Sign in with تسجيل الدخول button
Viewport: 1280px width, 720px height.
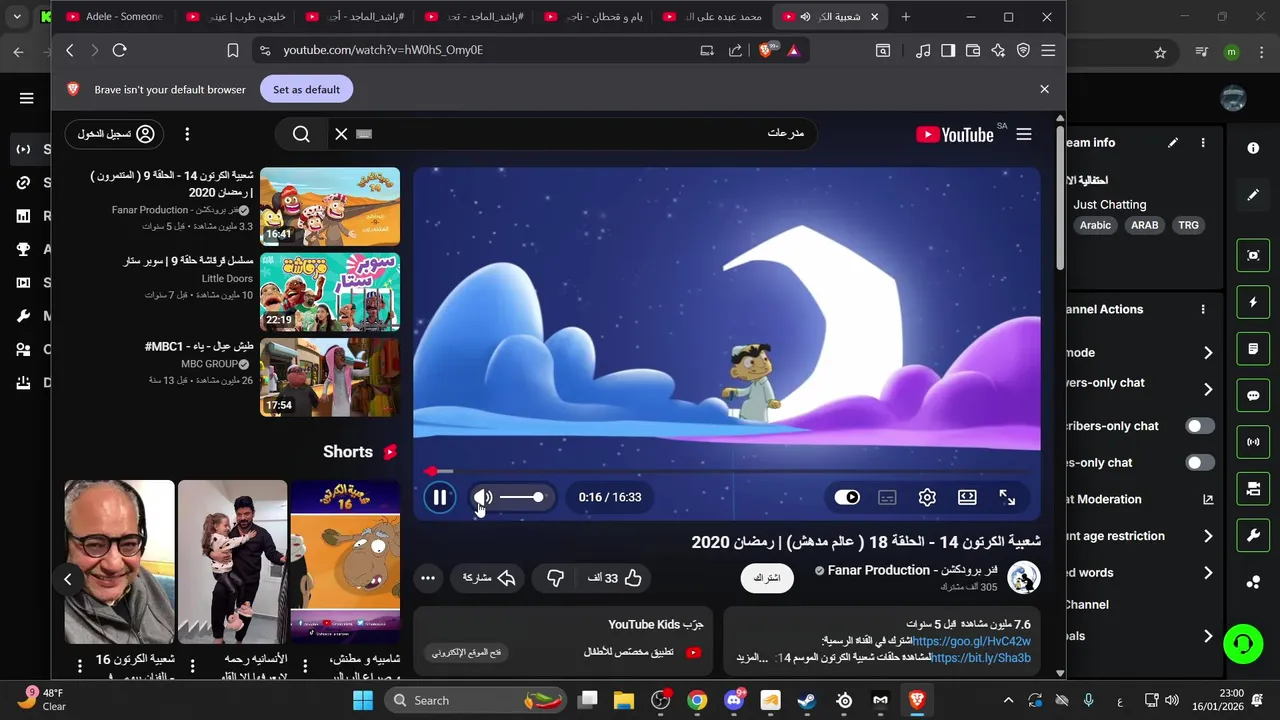(115, 134)
